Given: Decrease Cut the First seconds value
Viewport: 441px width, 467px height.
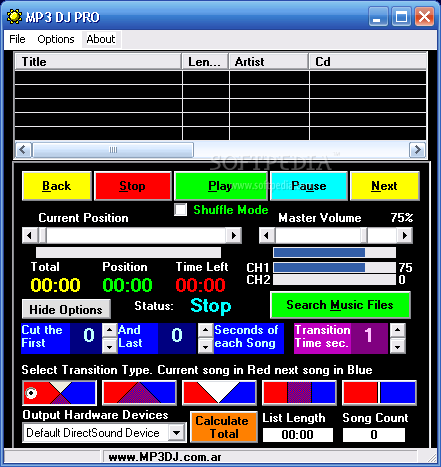Looking at the screenshot, I should [x=109, y=346].
